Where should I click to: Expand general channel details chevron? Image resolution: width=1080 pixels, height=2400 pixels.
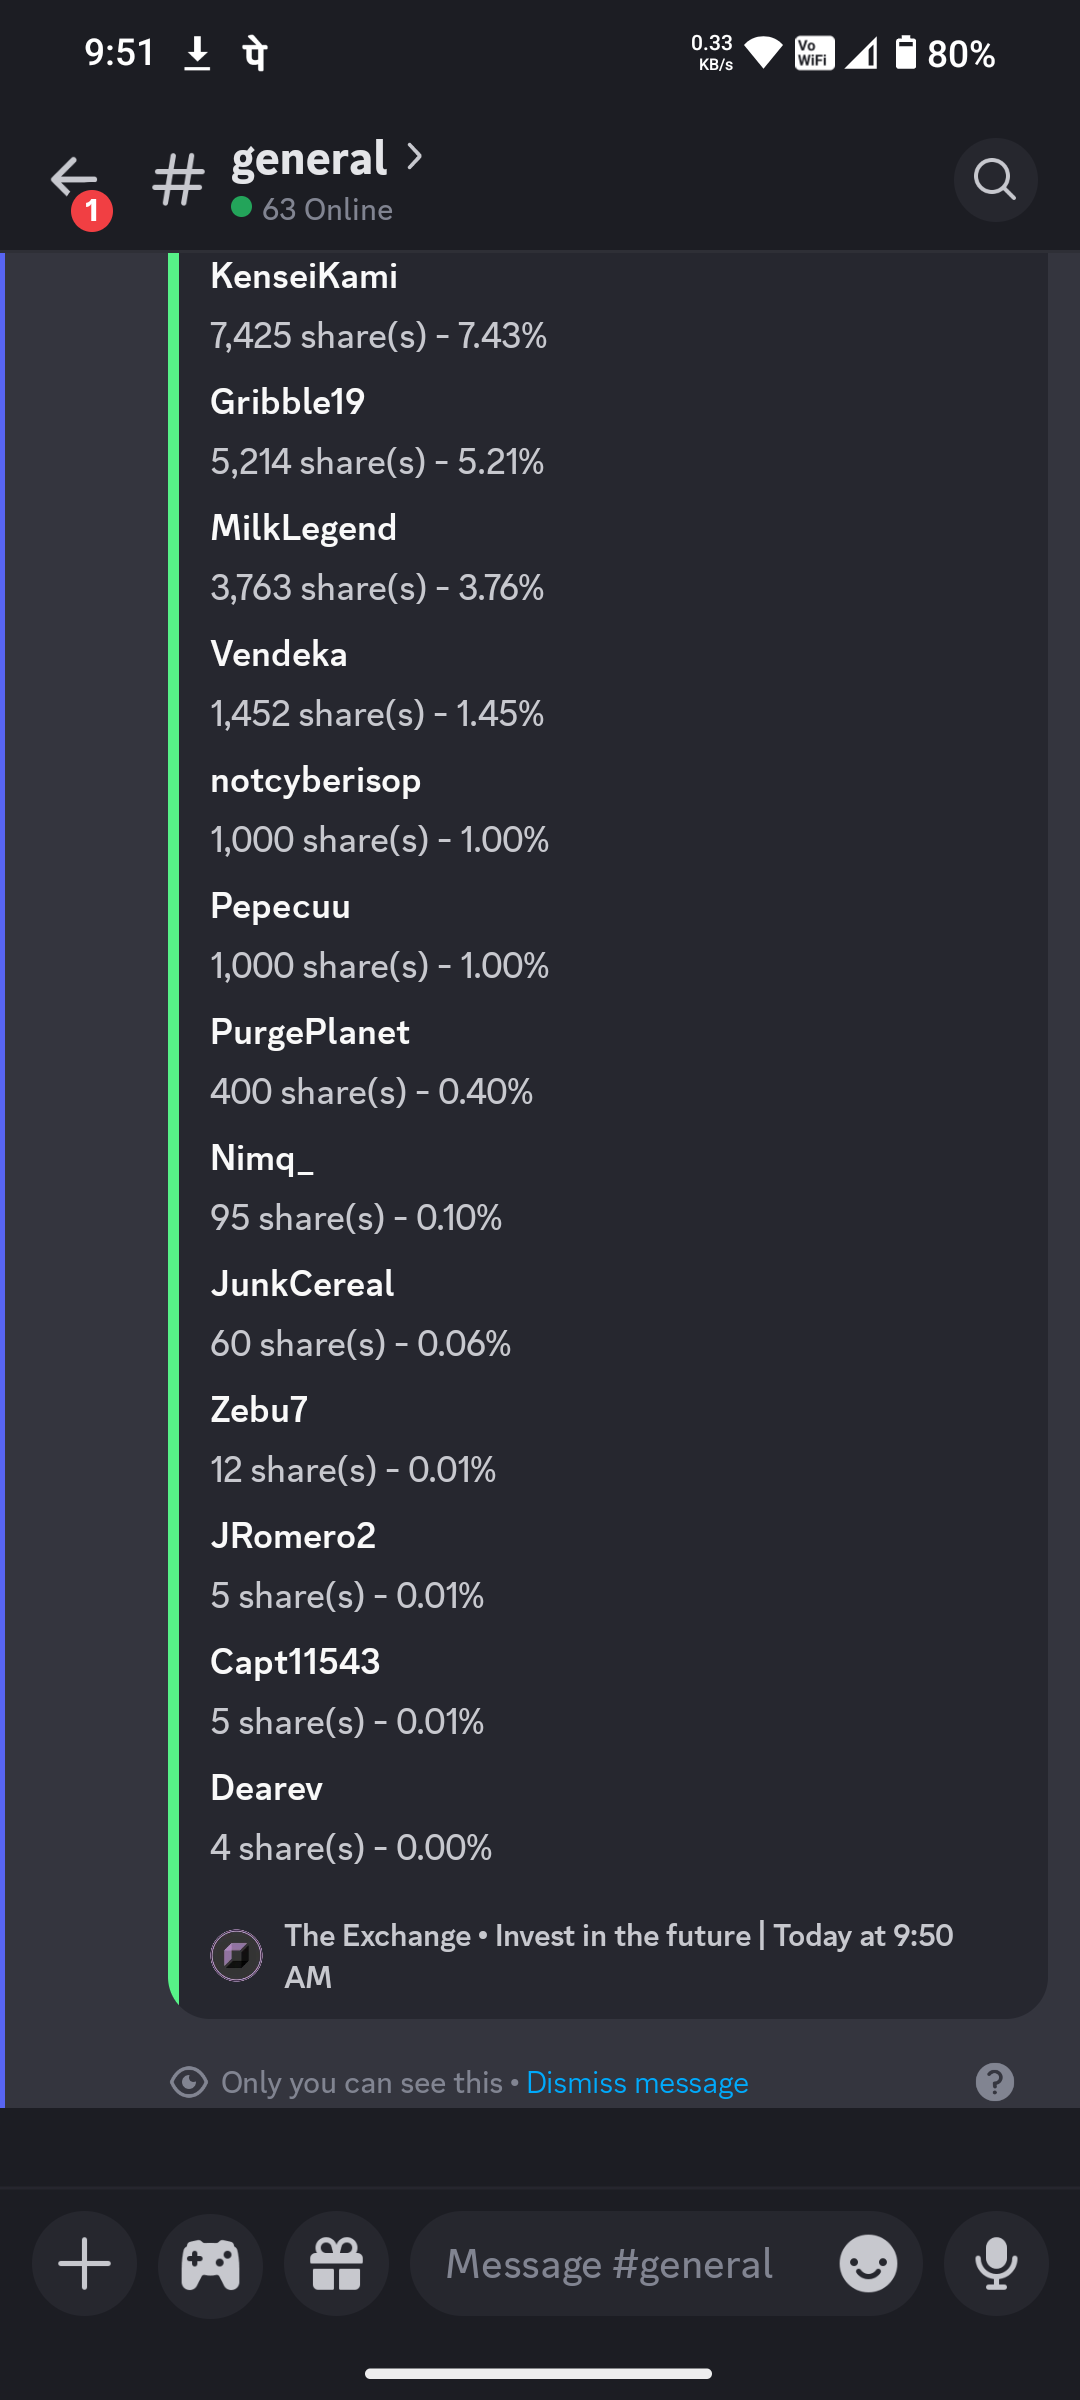pos(415,157)
